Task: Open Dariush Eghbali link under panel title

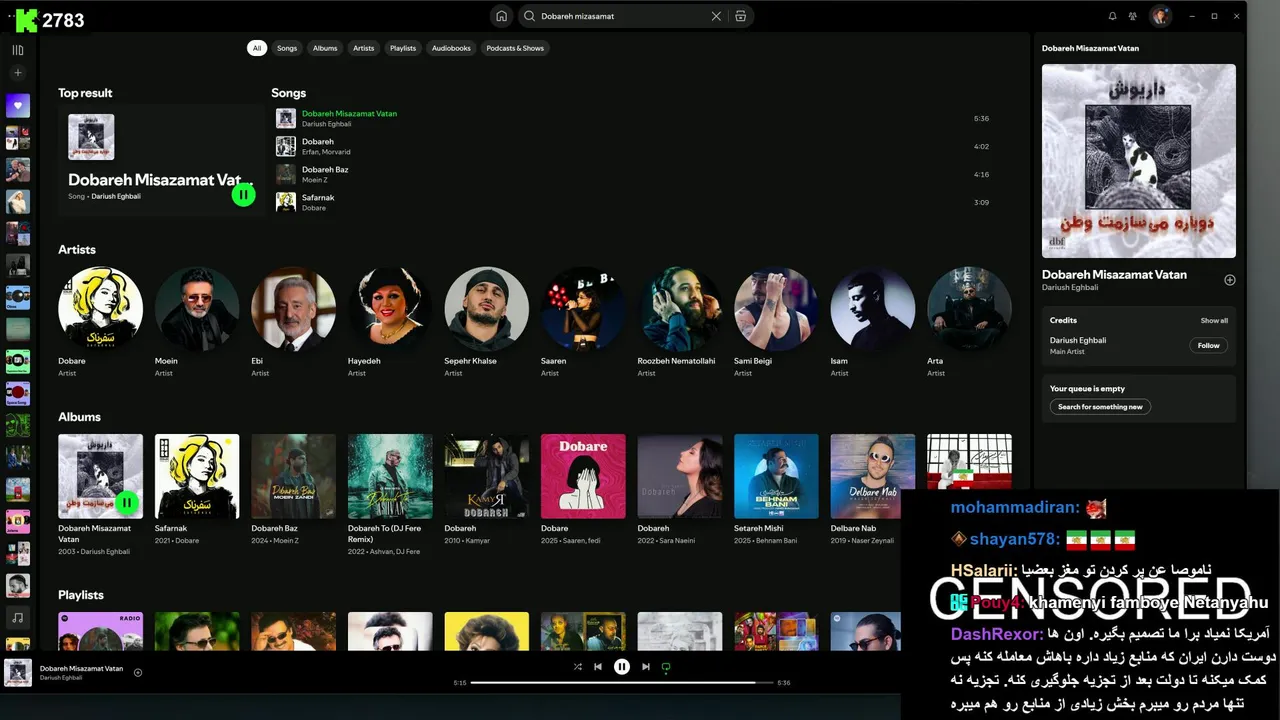Action: pos(1070,288)
